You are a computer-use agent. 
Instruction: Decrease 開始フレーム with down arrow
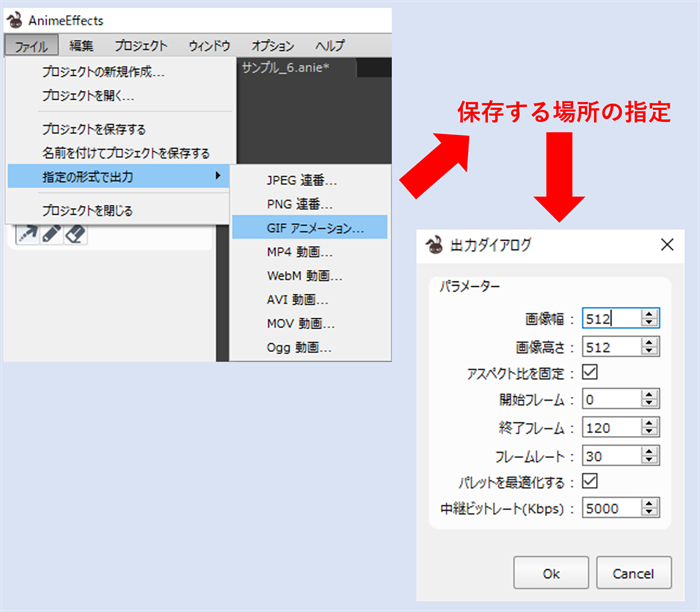[x=650, y=404]
